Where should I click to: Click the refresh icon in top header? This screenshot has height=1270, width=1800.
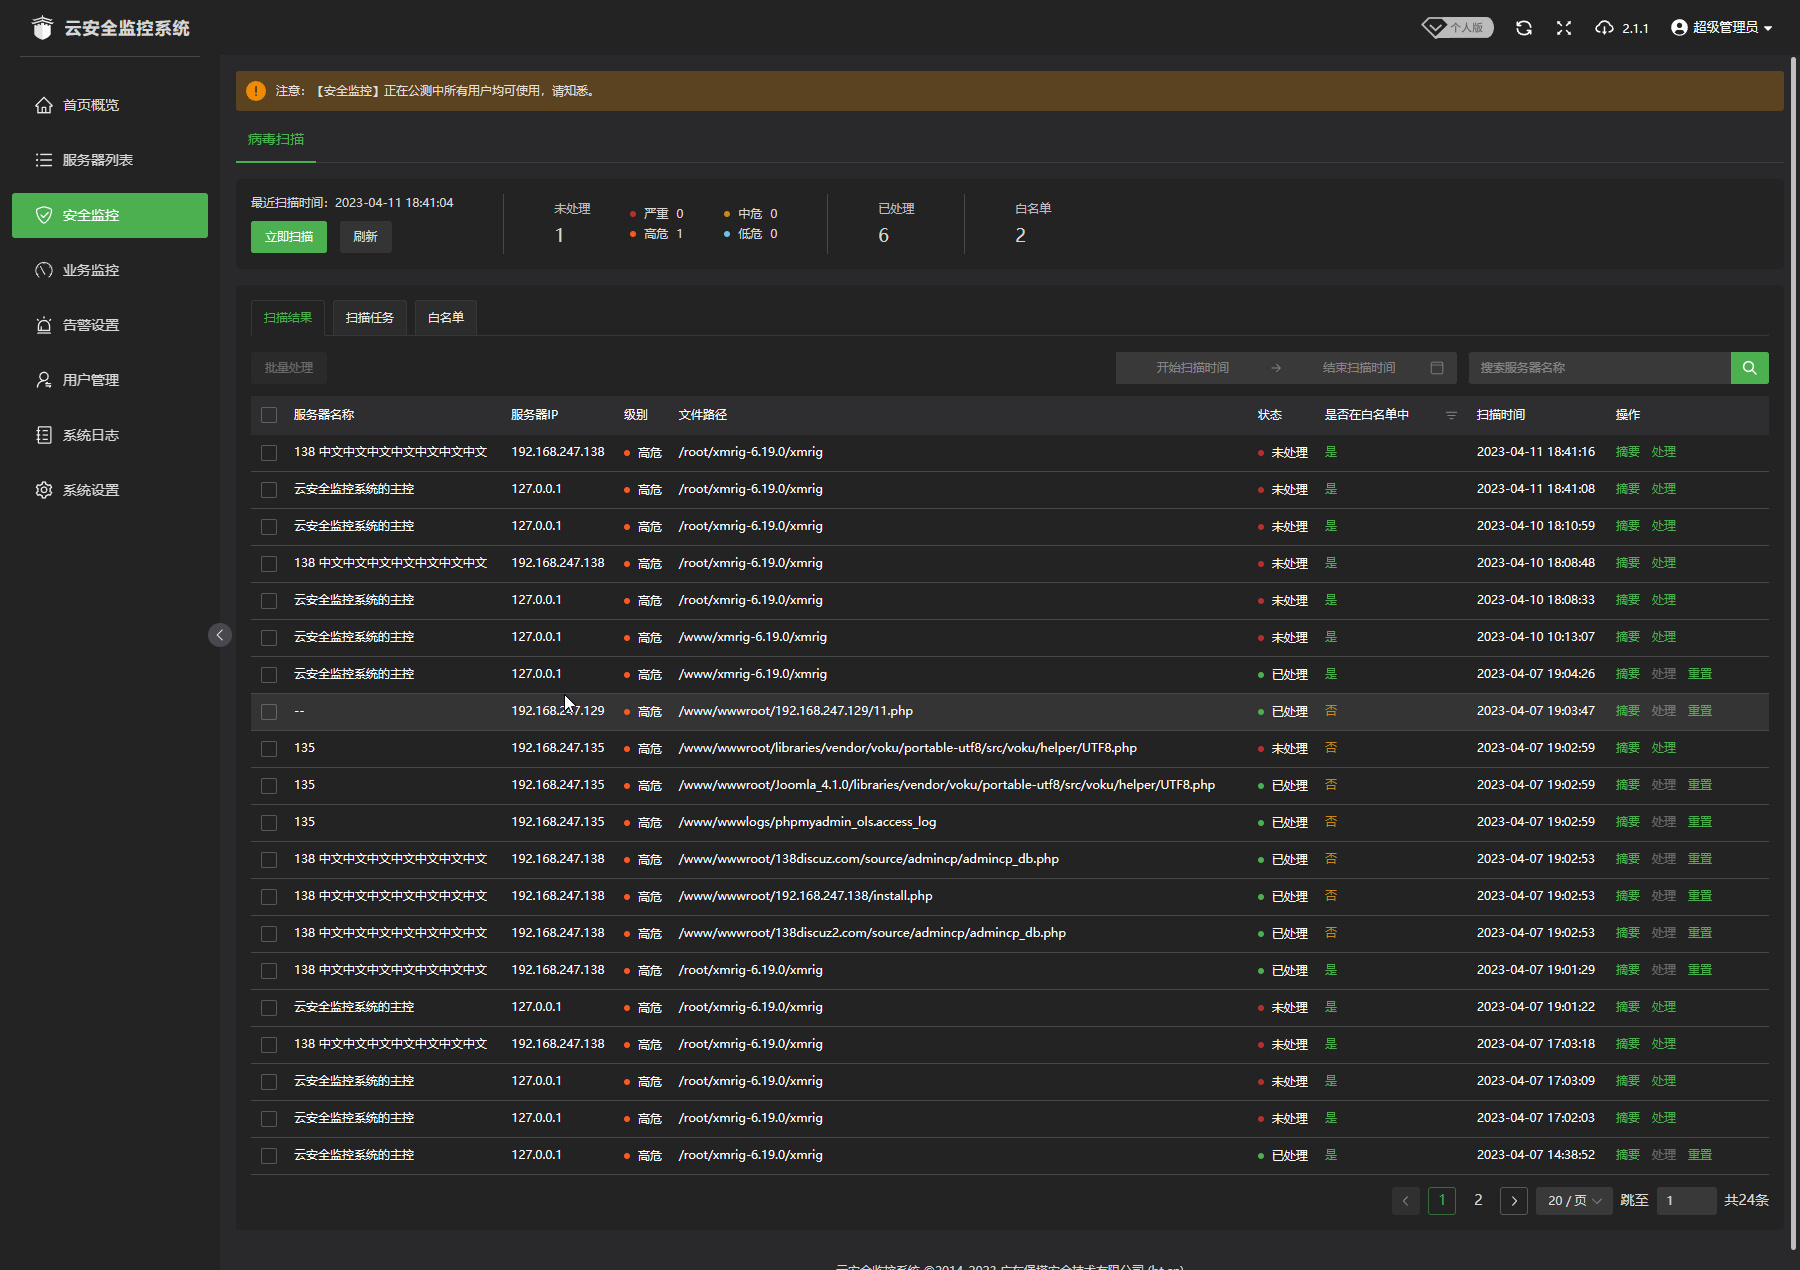[x=1523, y=28]
